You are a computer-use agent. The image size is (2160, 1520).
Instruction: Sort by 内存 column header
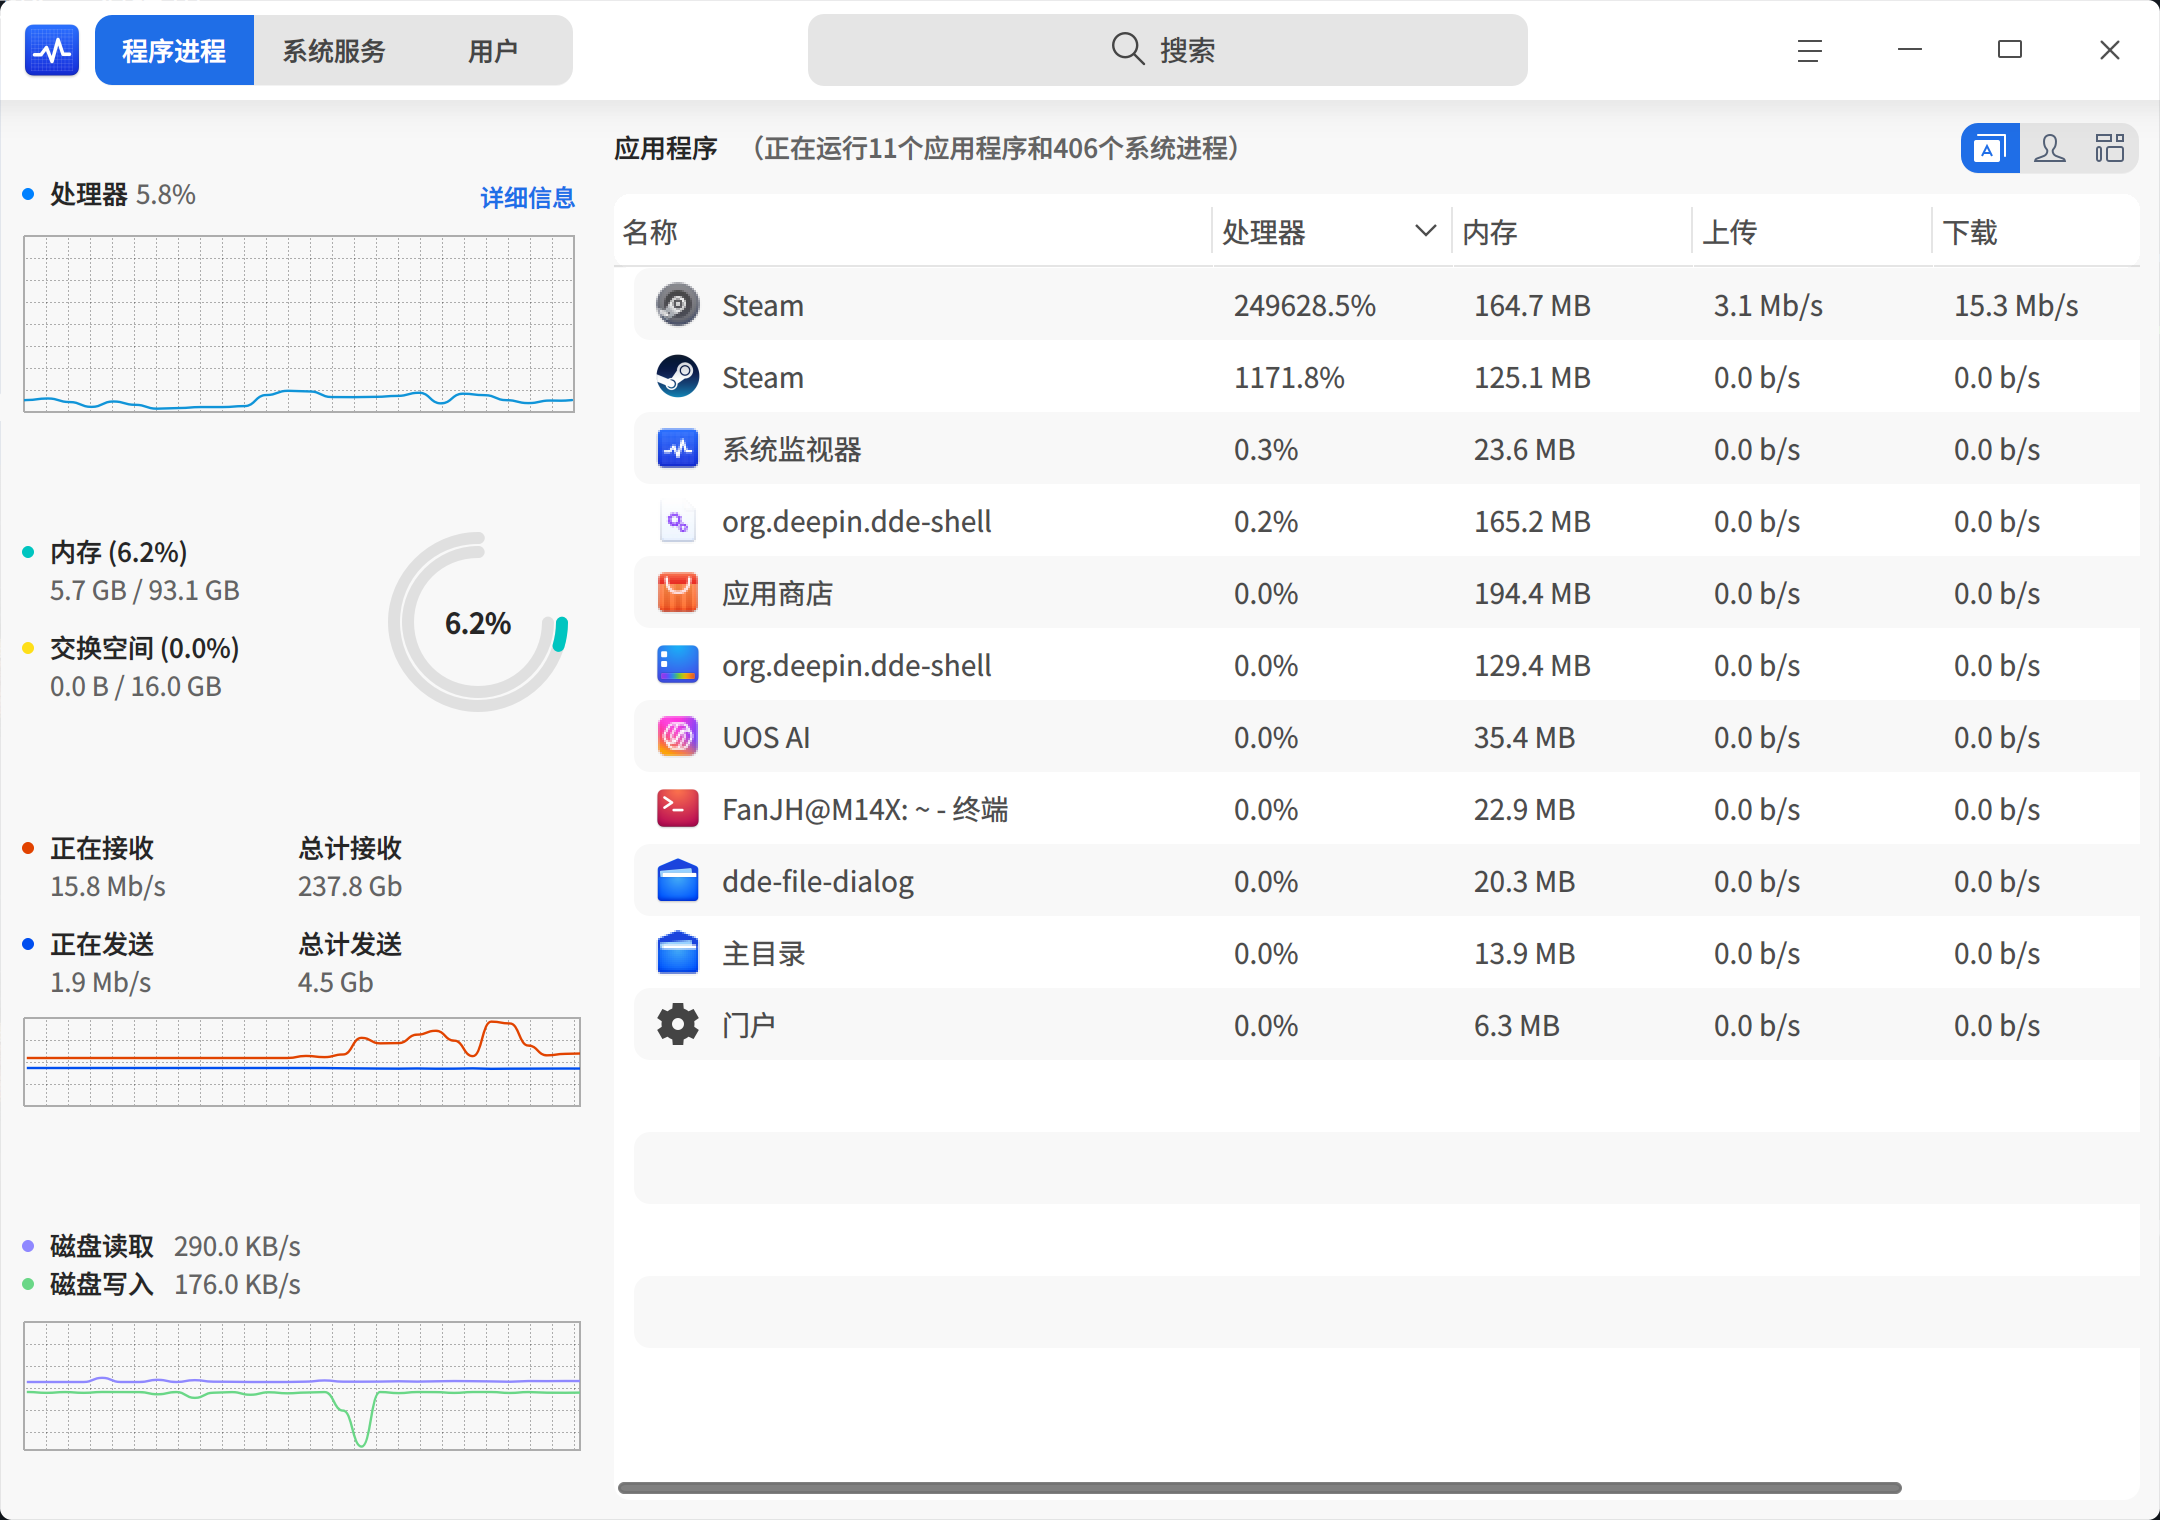(x=1571, y=232)
